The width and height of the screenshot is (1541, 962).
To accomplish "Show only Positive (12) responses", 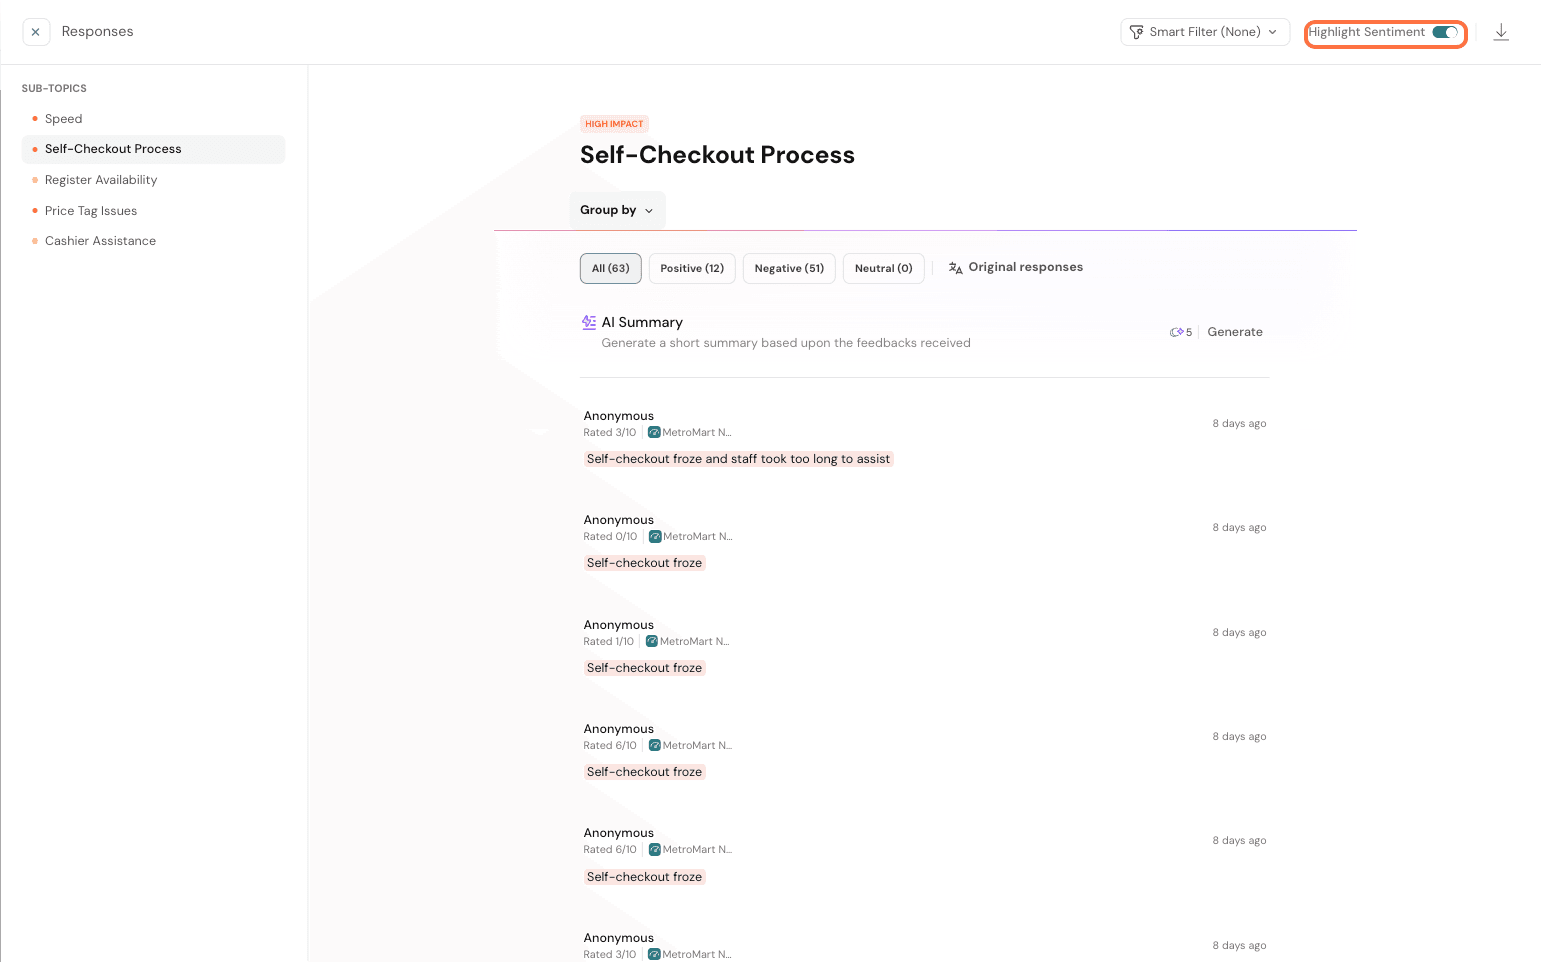I will click(x=692, y=268).
